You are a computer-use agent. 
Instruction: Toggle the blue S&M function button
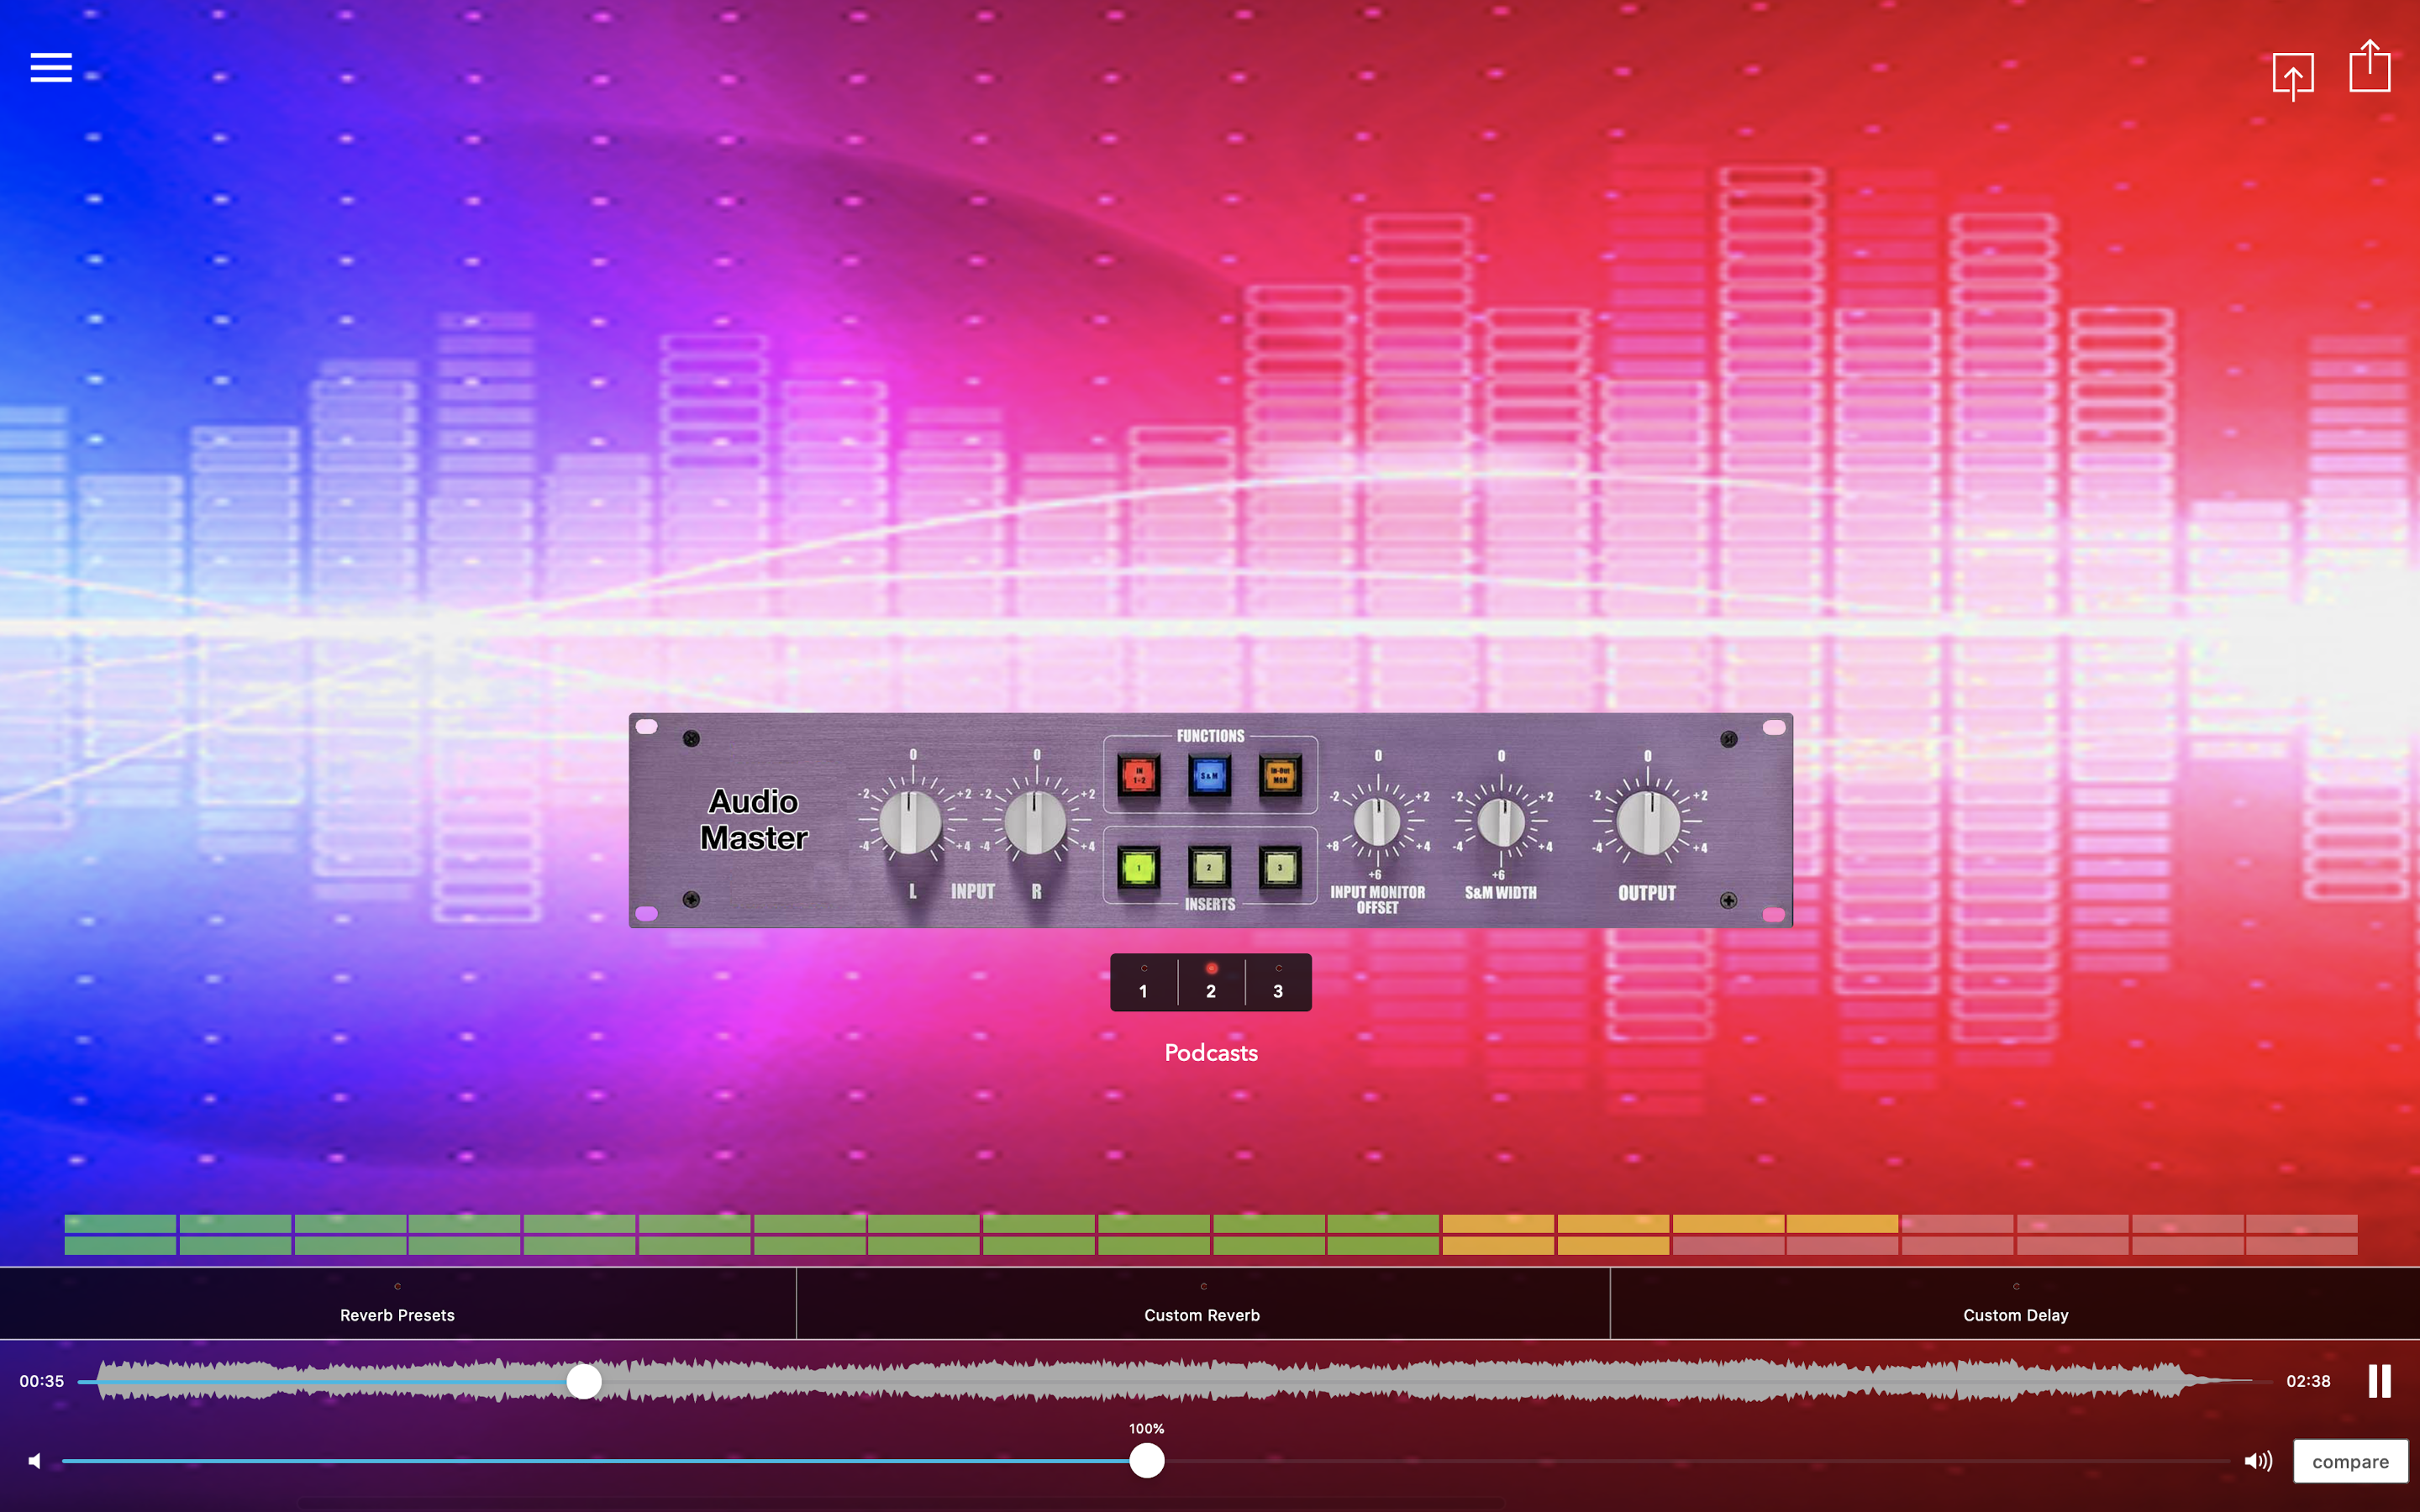coord(1209,775)
